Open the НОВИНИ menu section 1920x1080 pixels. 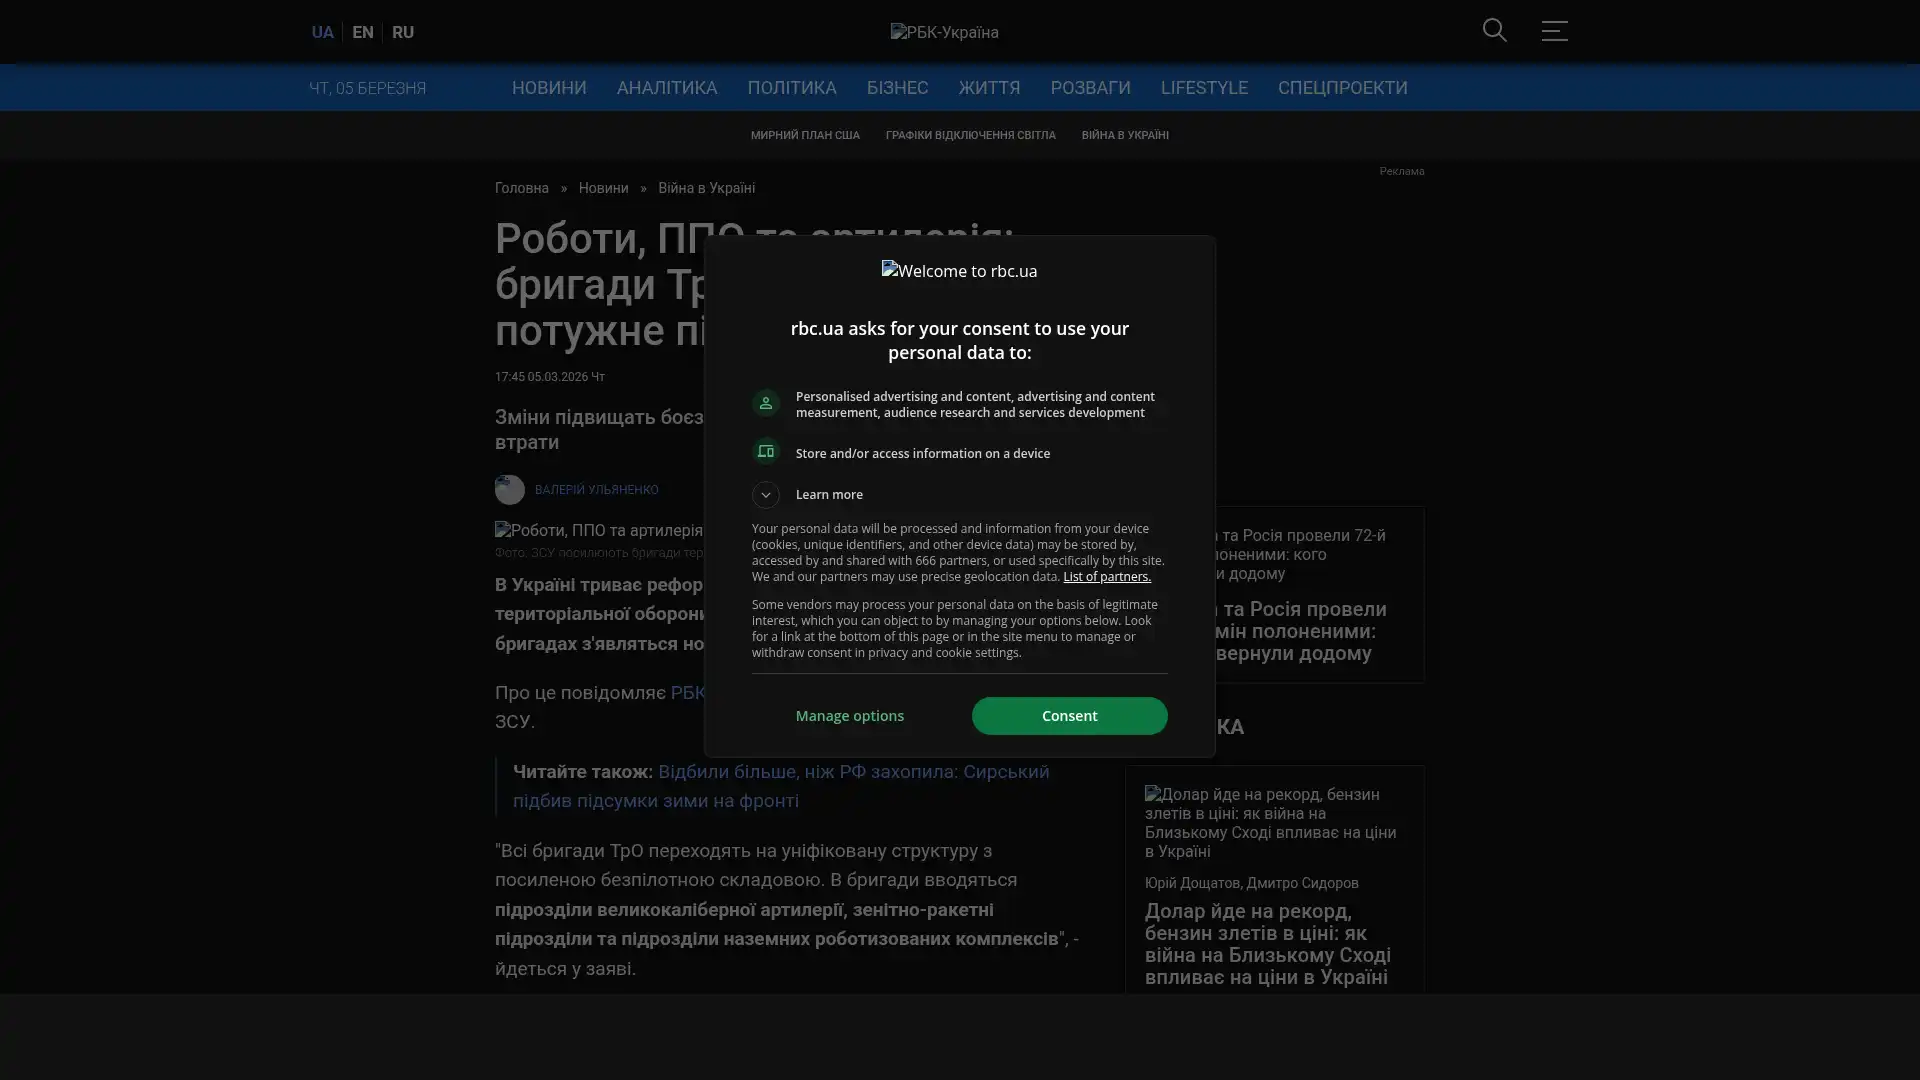[549, 88]
